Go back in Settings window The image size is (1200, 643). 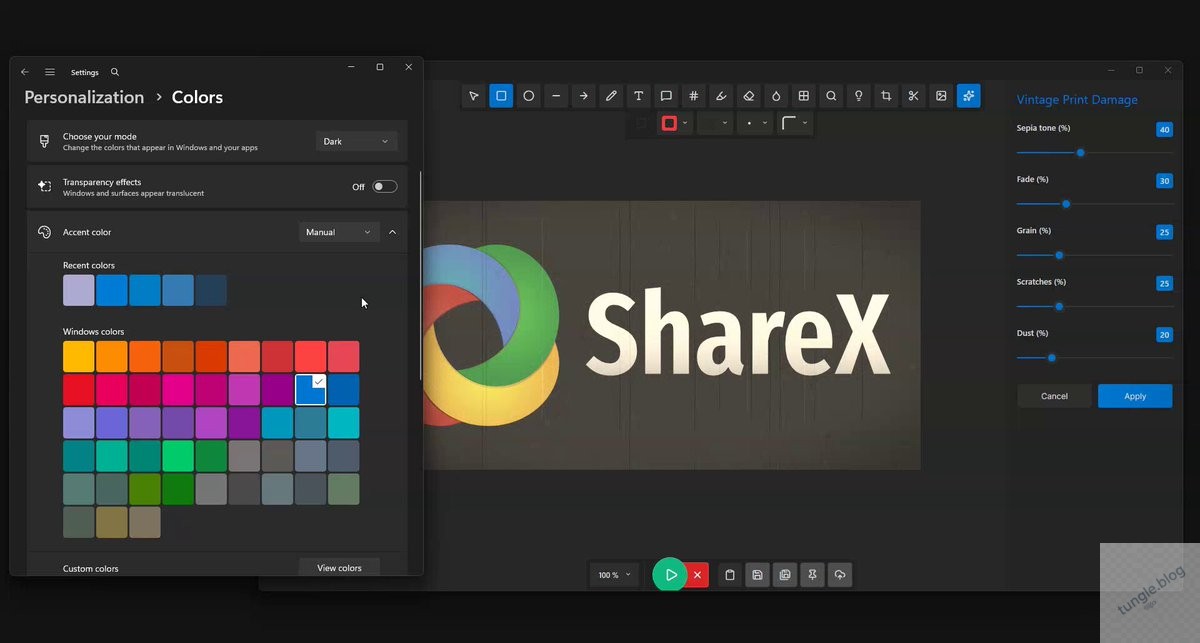[25, 72]
